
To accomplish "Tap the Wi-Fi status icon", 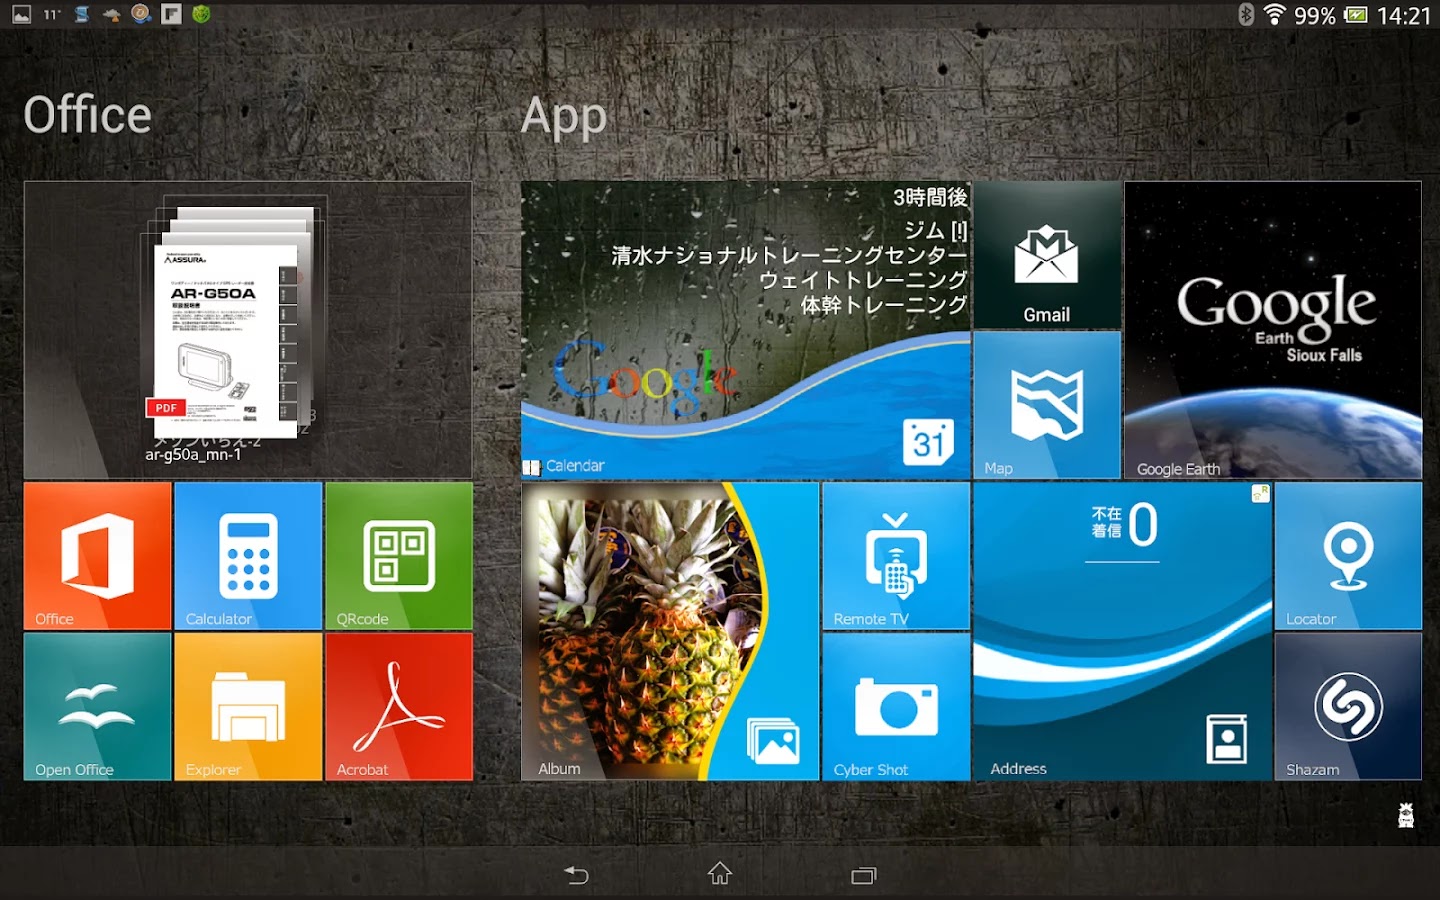I will (x=1274, y=14).
